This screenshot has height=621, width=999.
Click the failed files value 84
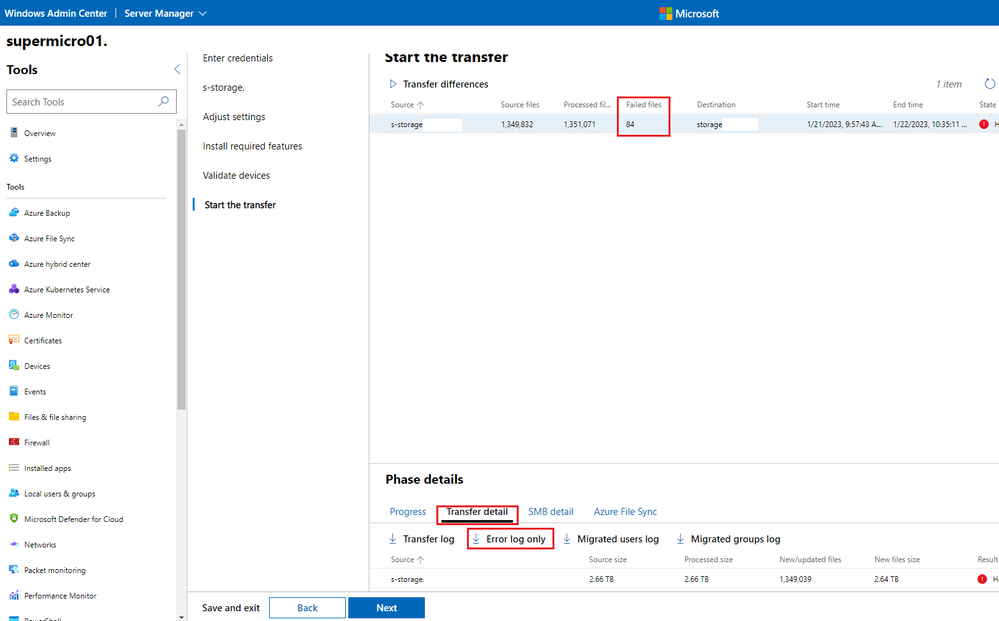coord(630,124)
